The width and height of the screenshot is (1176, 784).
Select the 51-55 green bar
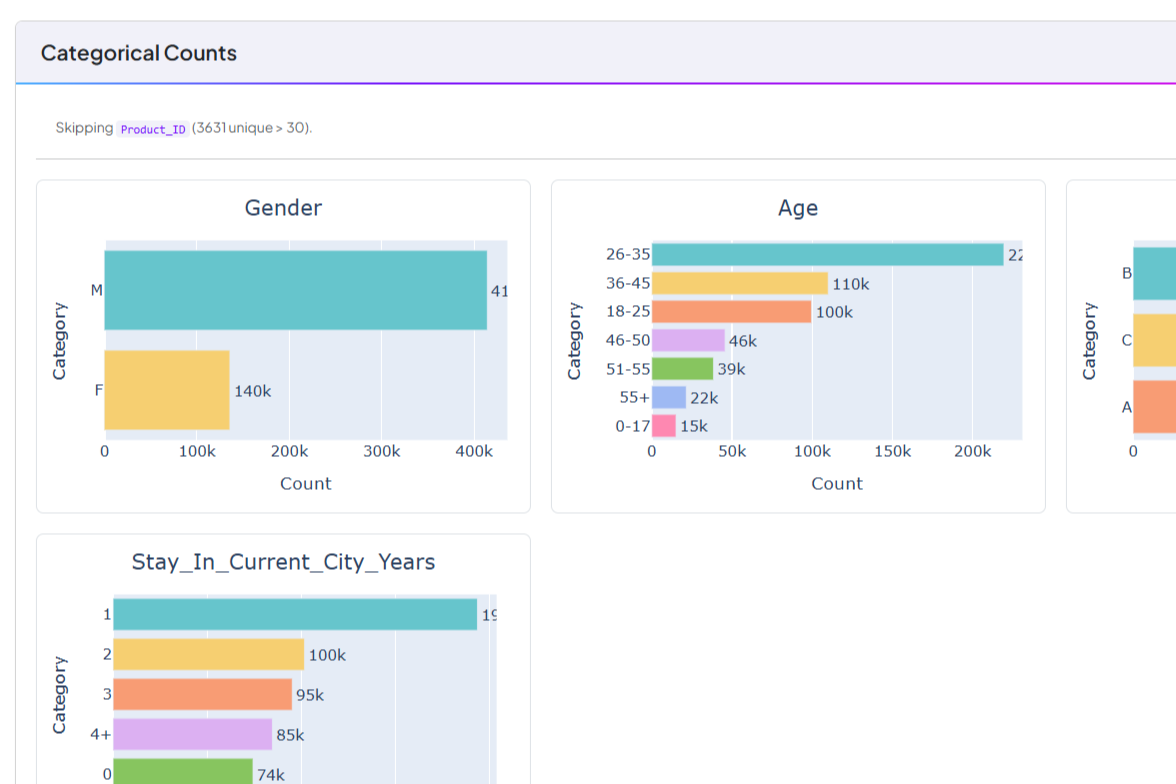[x=682, y=368]
